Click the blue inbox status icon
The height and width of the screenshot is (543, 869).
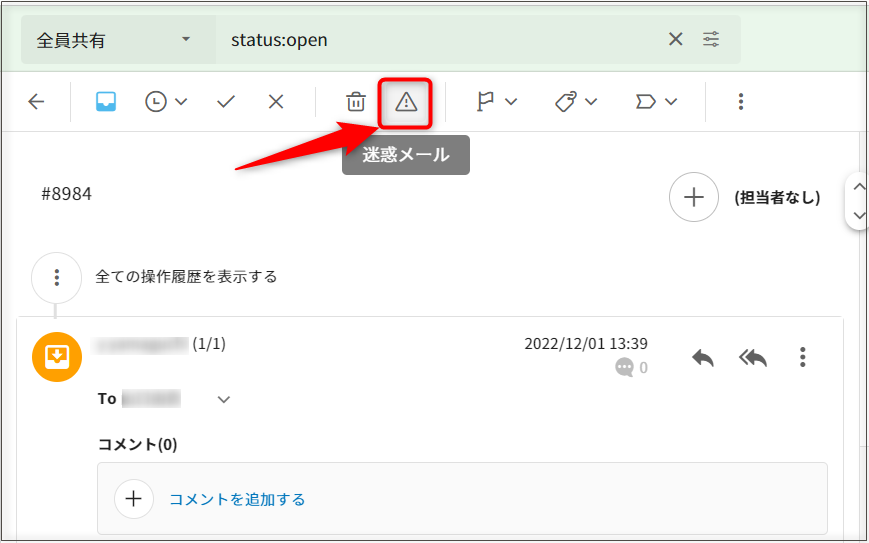pos(106,101)
